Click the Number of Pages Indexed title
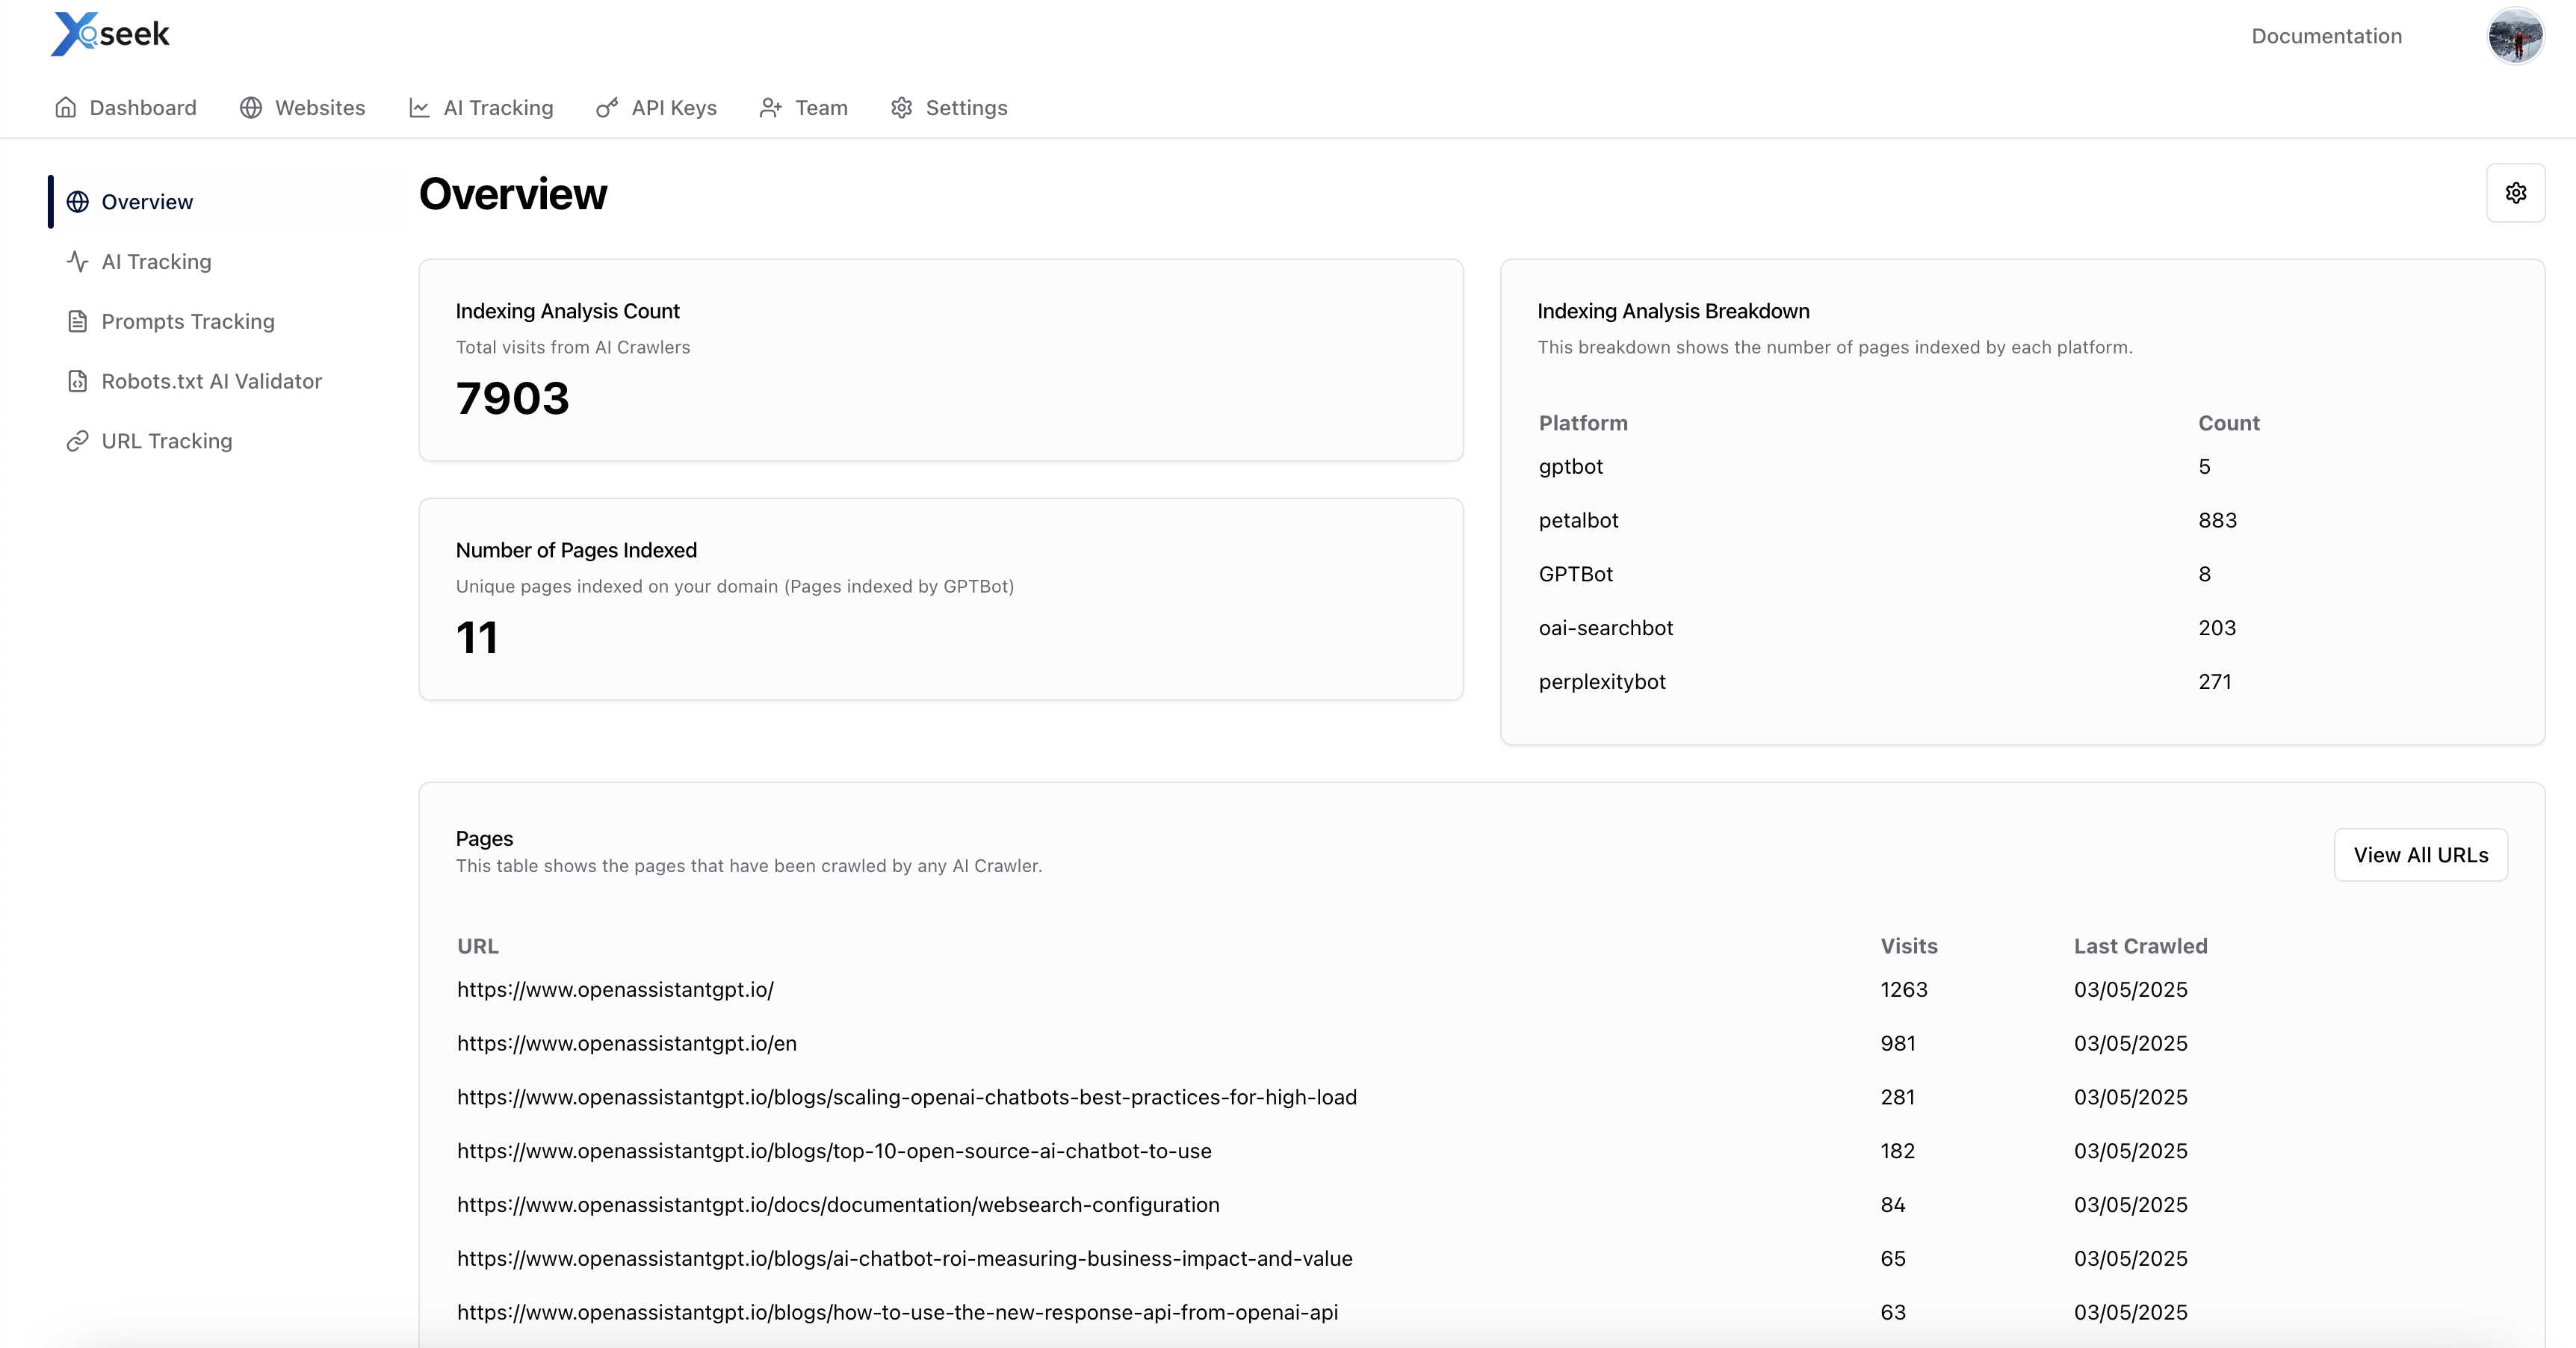 [576, 550]
